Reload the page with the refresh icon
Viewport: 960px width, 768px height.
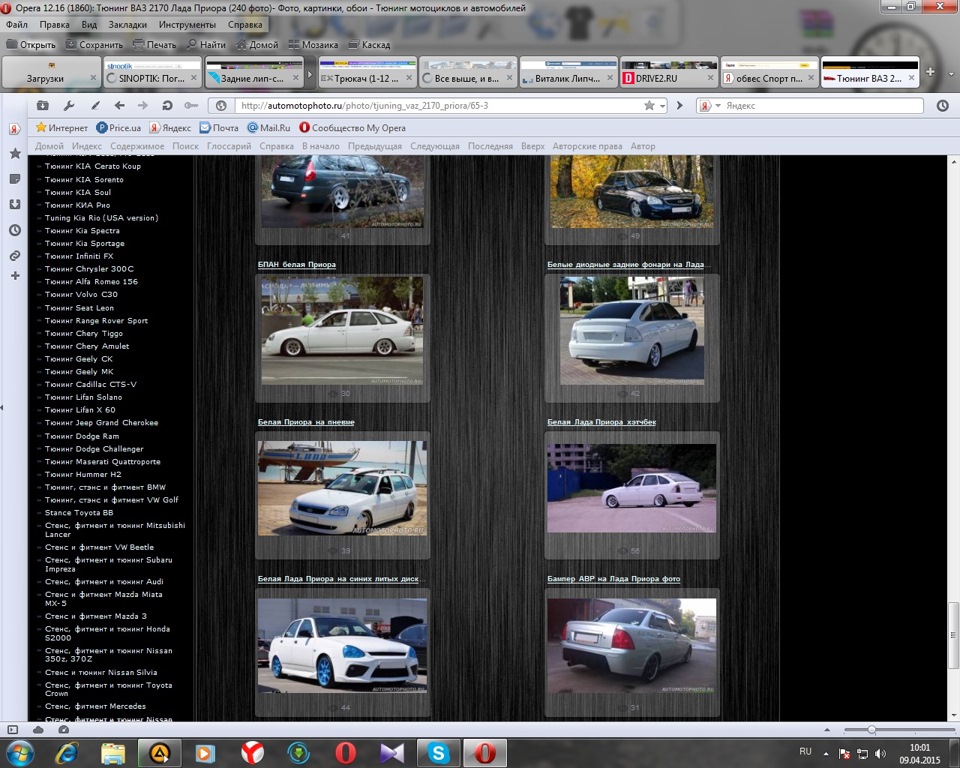pos(167,106)
